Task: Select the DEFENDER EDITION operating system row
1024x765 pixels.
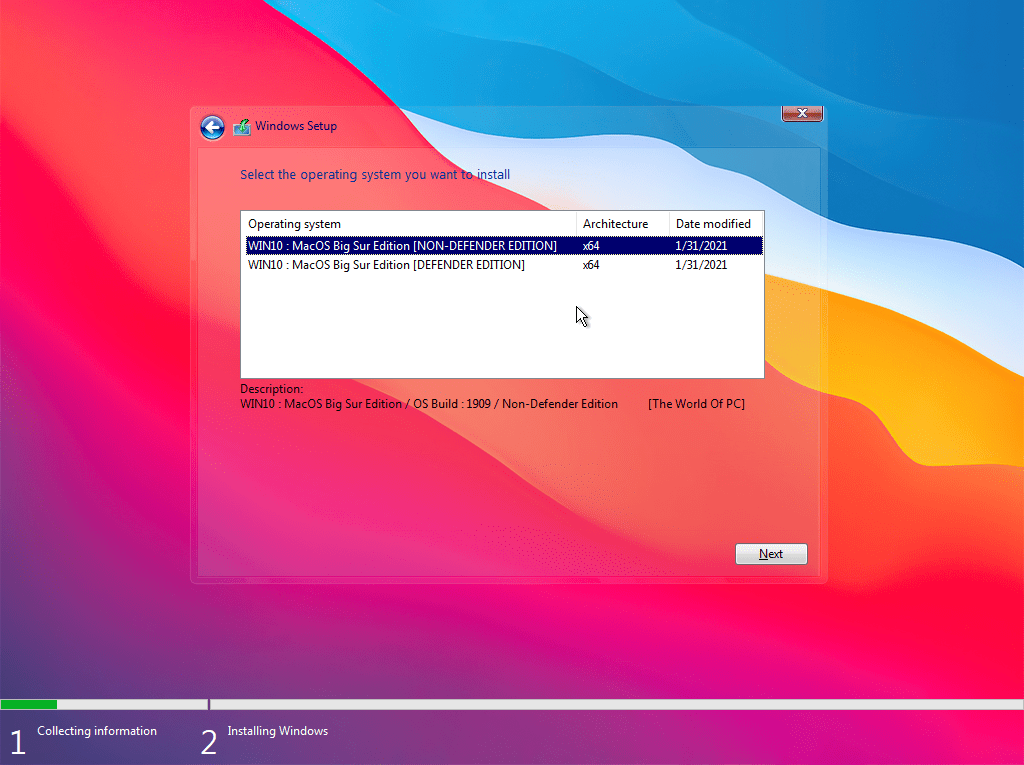Action: point(386,265)
